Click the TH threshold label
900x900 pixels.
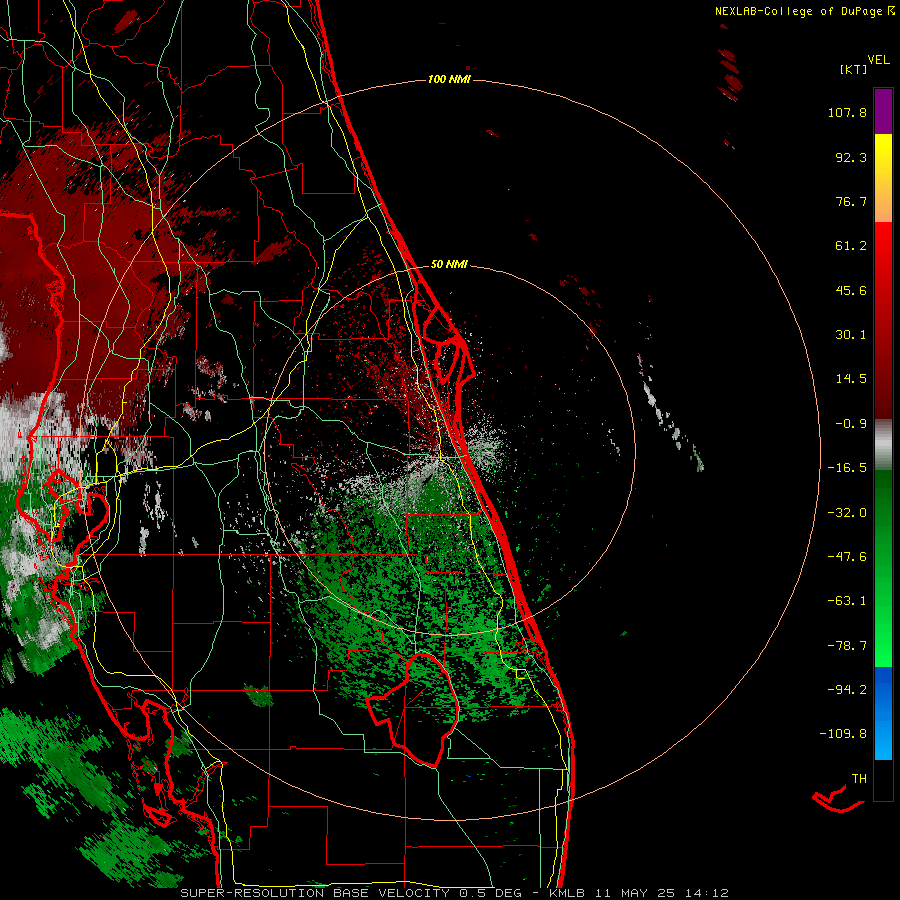pos(859,779)
